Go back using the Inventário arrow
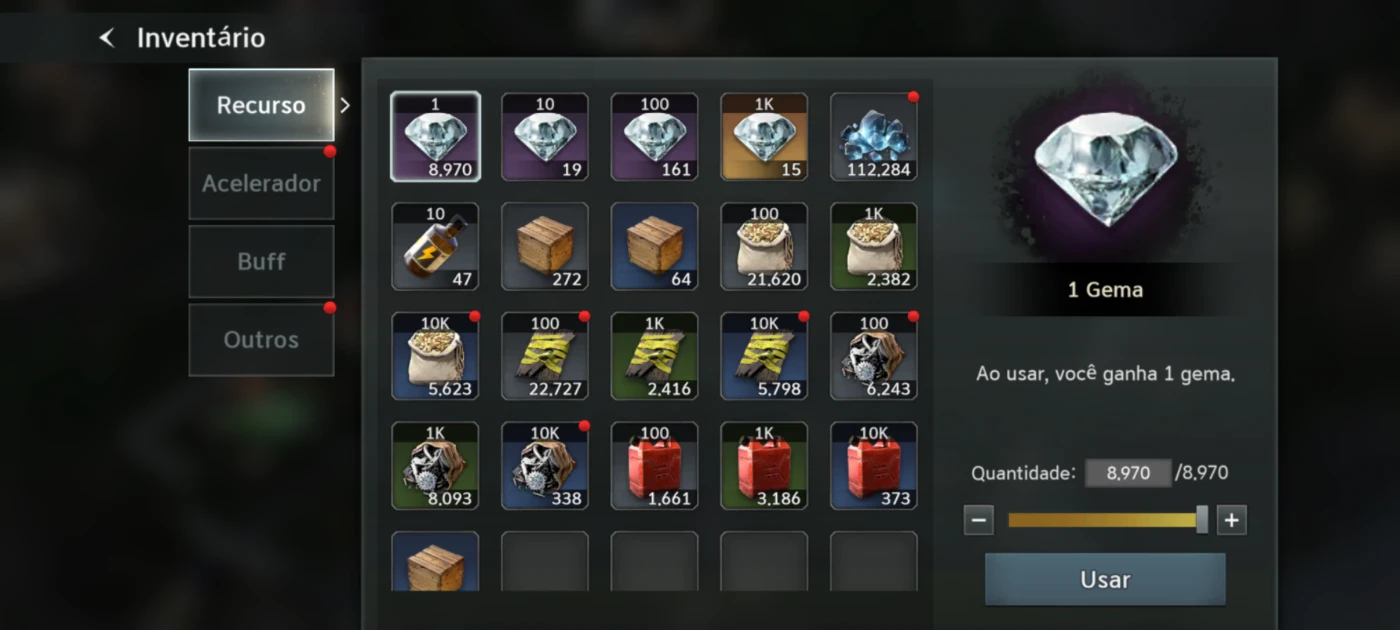Viewport: 1400px width, 630px height. pyautogui.click(x=107, y=38)
